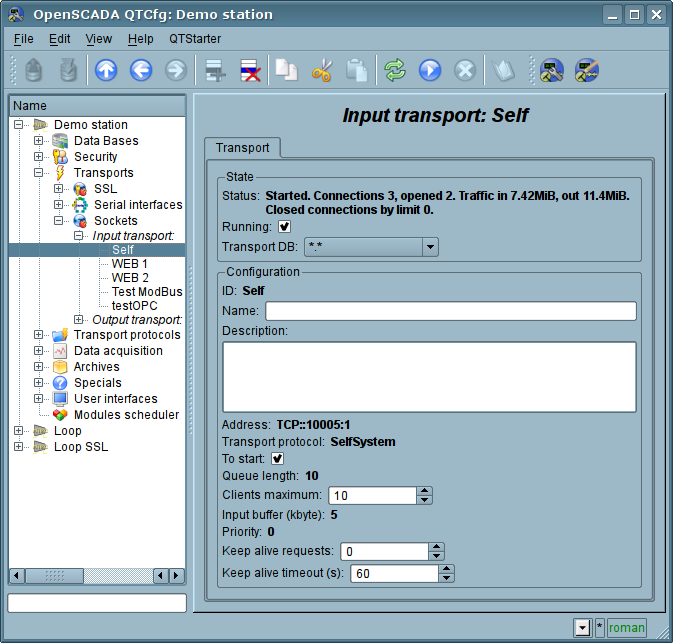This screenshot has height=643, width=673.
Task: Launch the first QTStarter module icon
Action: pyautogui.click(x=552, y=70)
